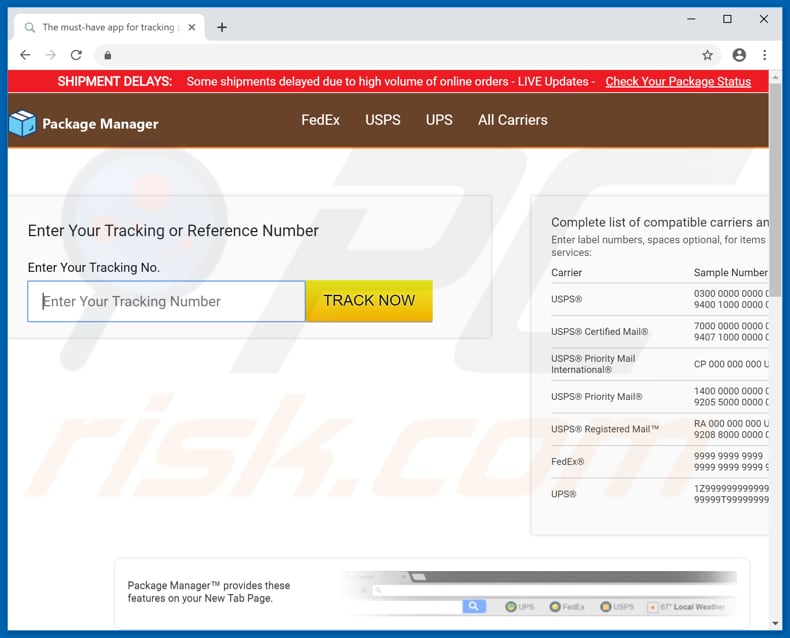The image size is (790, 638).
Task: Select the UPS® carrier row
Action: tap(660, 494)
